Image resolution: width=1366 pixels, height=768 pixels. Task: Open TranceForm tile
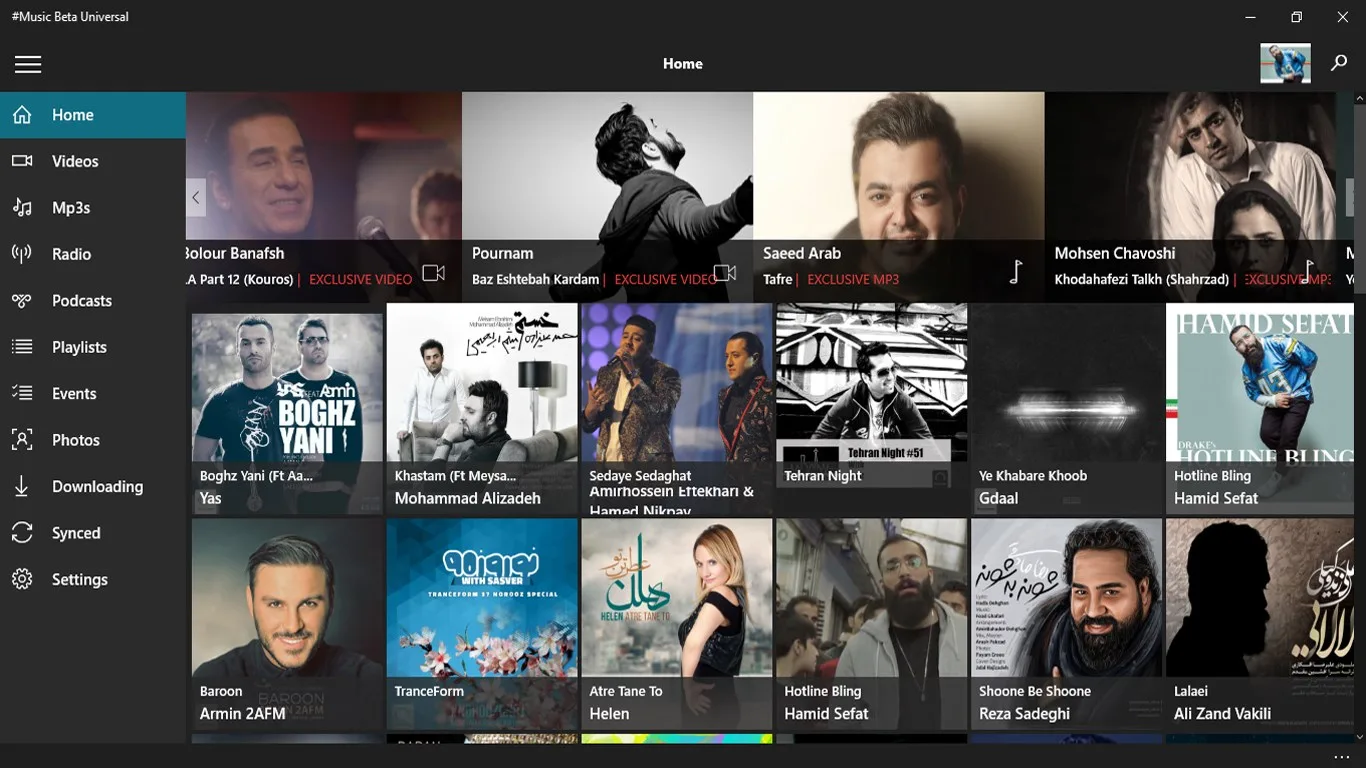(x=482, y=623)
